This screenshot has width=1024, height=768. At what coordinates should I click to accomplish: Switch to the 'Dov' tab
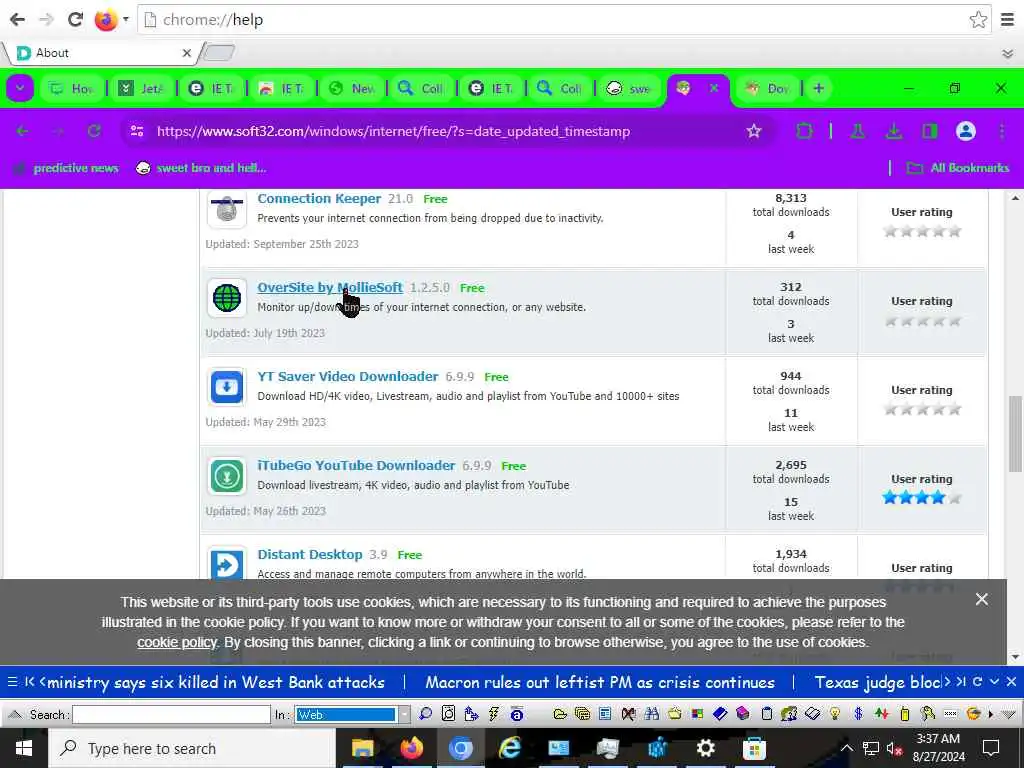767,88
